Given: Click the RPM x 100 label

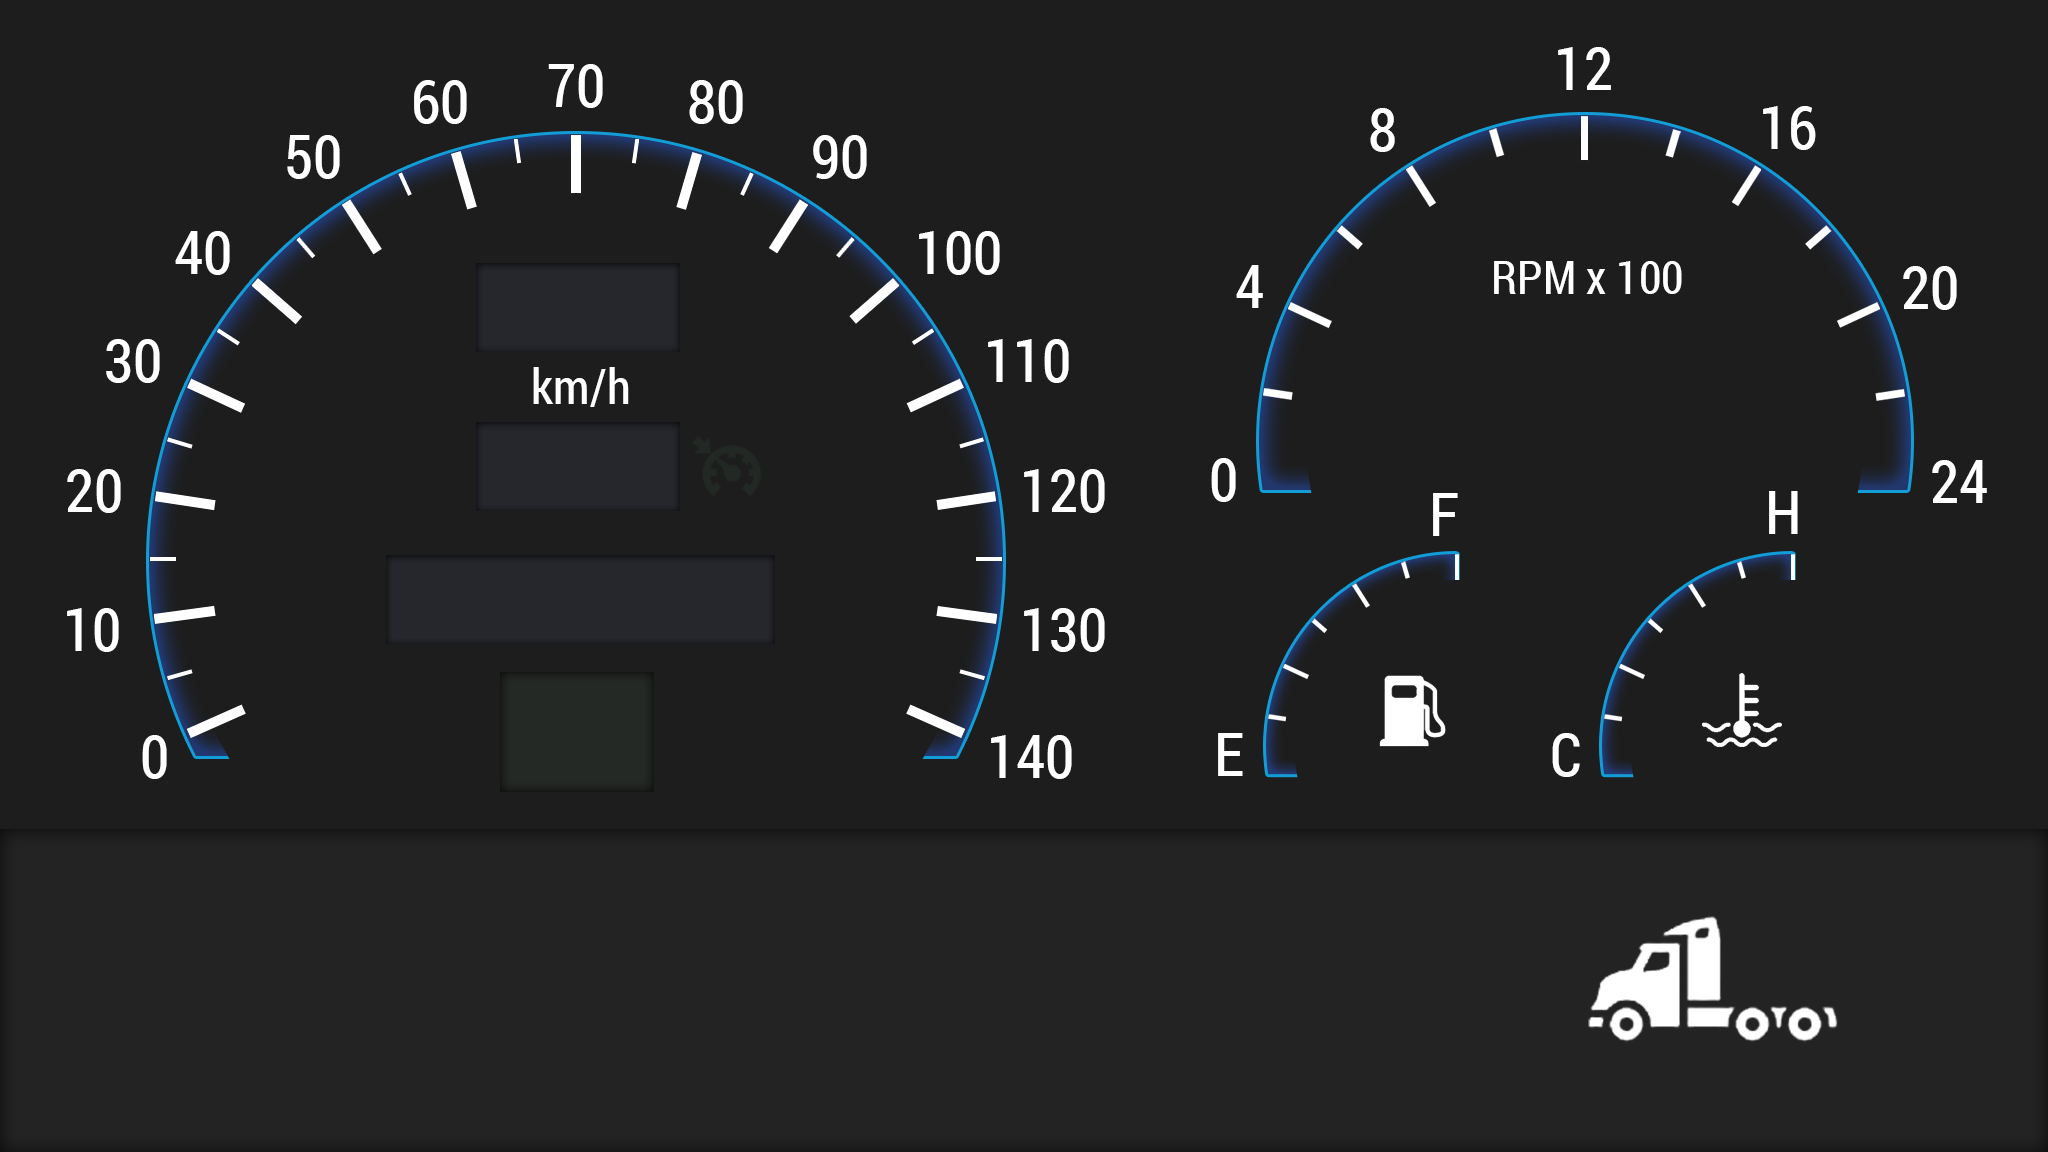Looking at the screenshot, I should point(1586,279).
